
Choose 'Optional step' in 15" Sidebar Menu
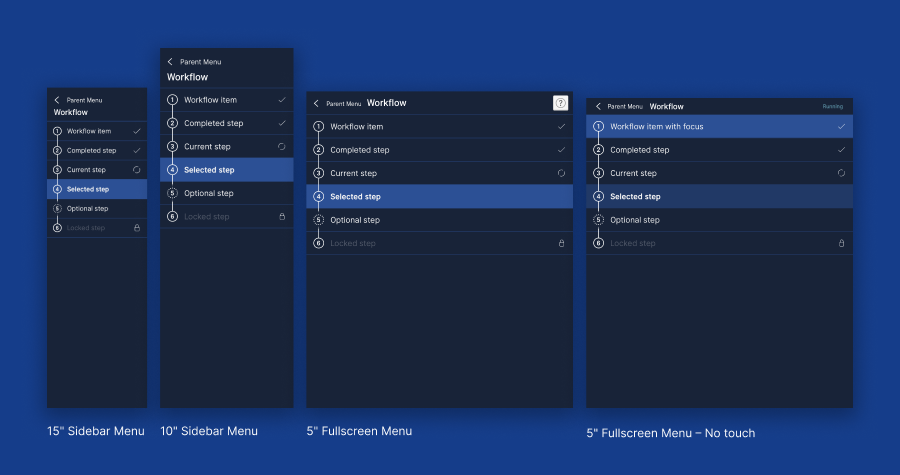88,209
